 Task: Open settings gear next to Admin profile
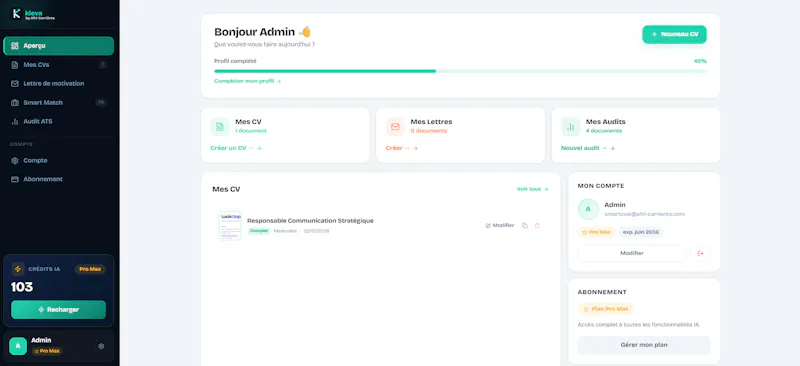101,346
